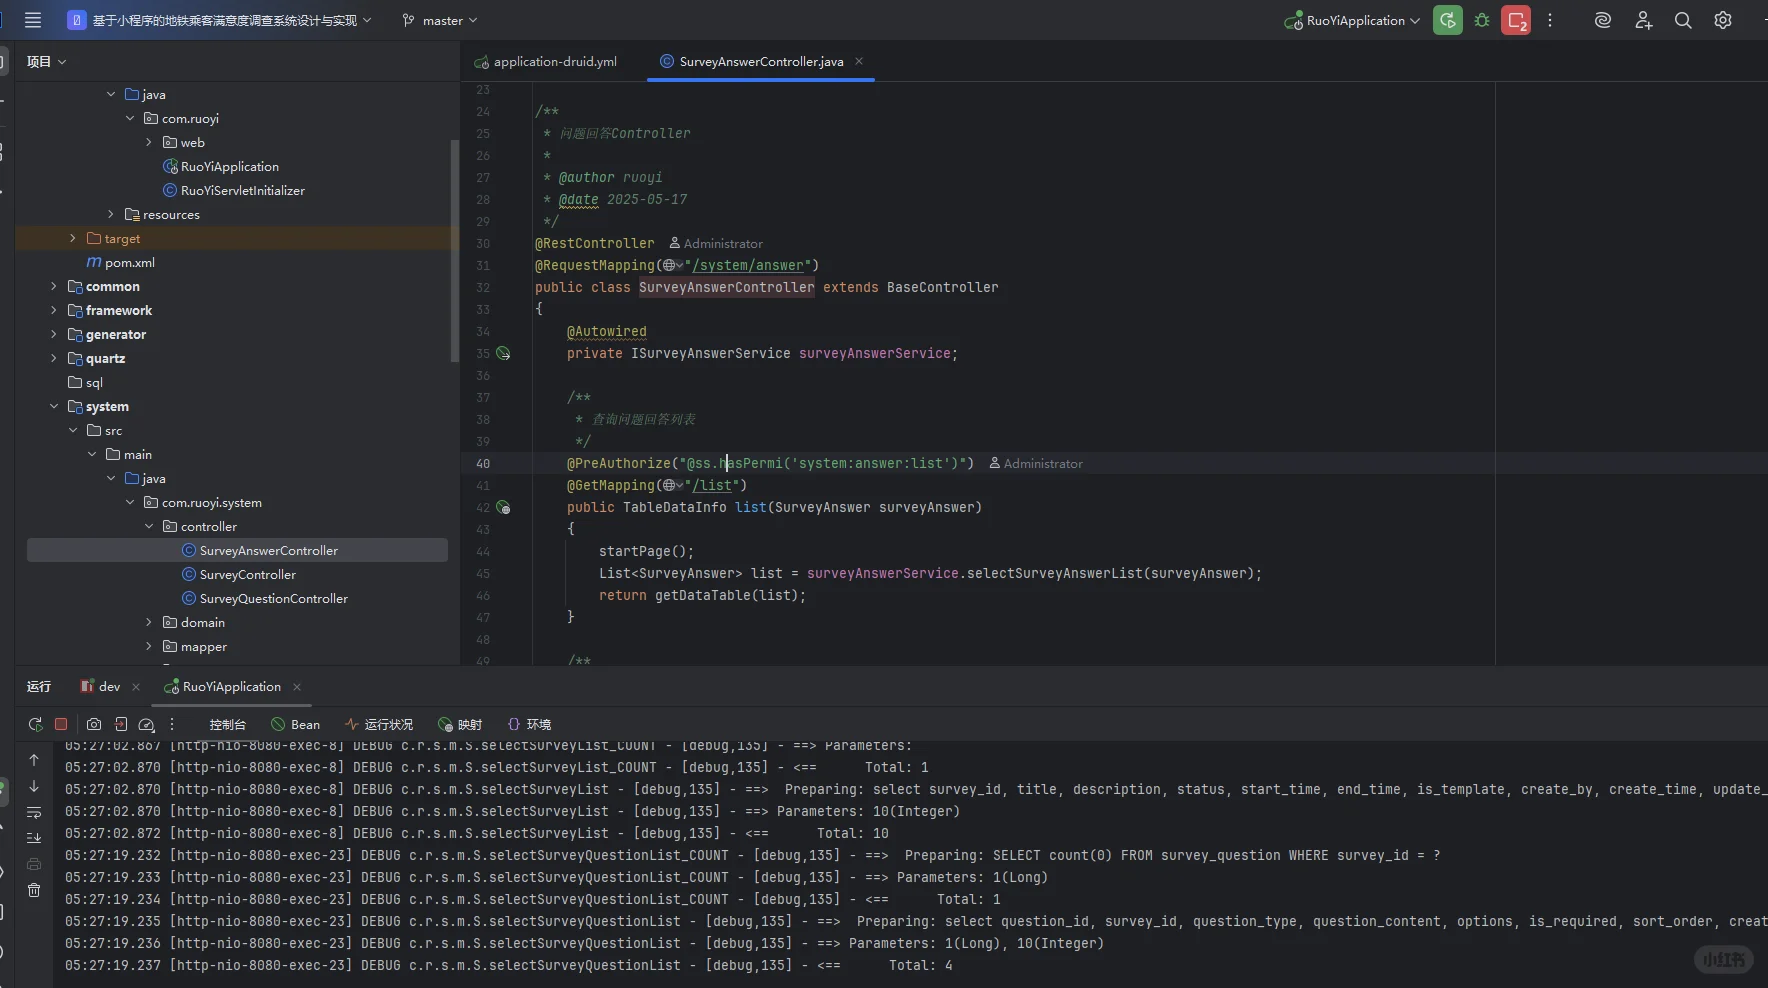The width and height of the screenshot is (1768, 988).
Task: Select pom.xml in the project tree
Action: coord(120,262)
